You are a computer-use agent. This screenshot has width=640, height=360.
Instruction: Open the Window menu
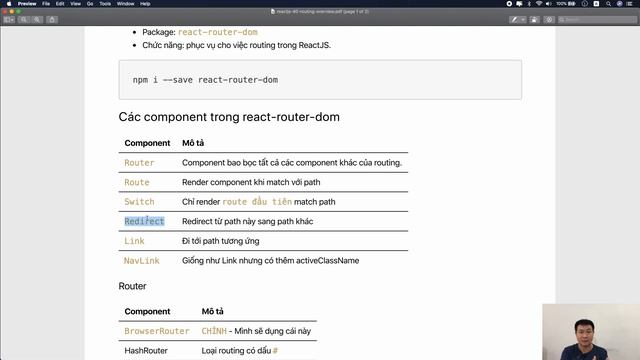(125, 4)
